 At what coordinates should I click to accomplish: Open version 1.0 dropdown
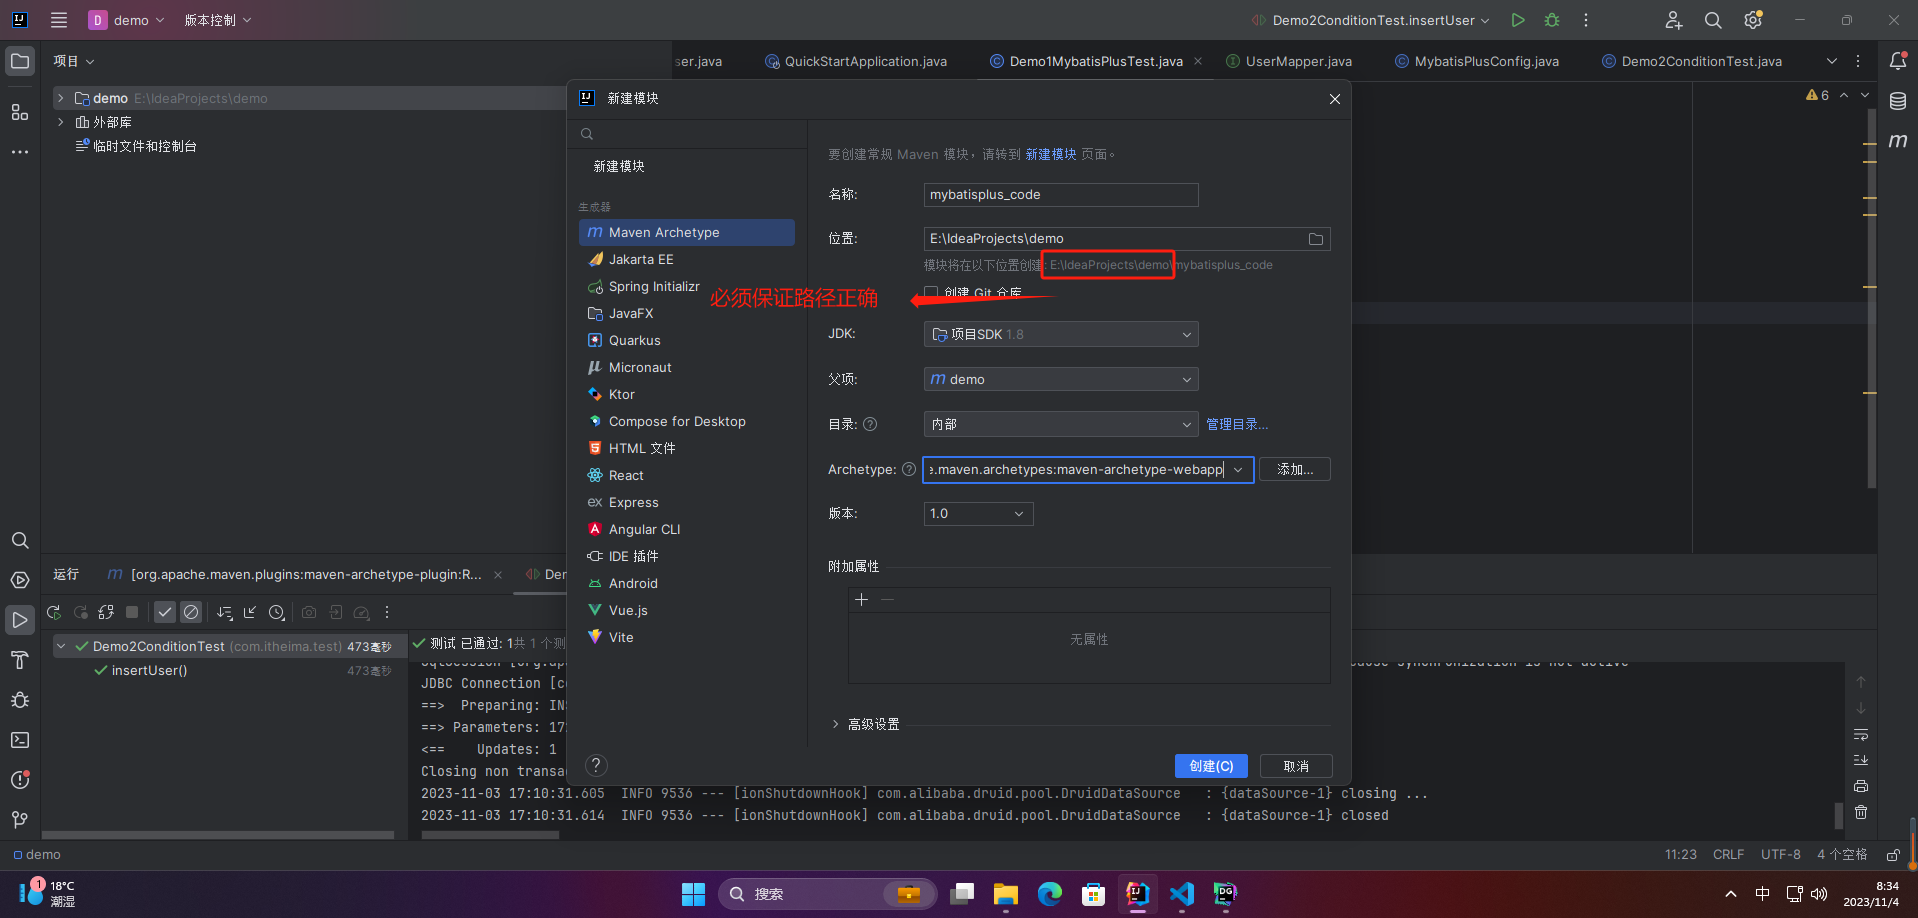pos(978,514)
